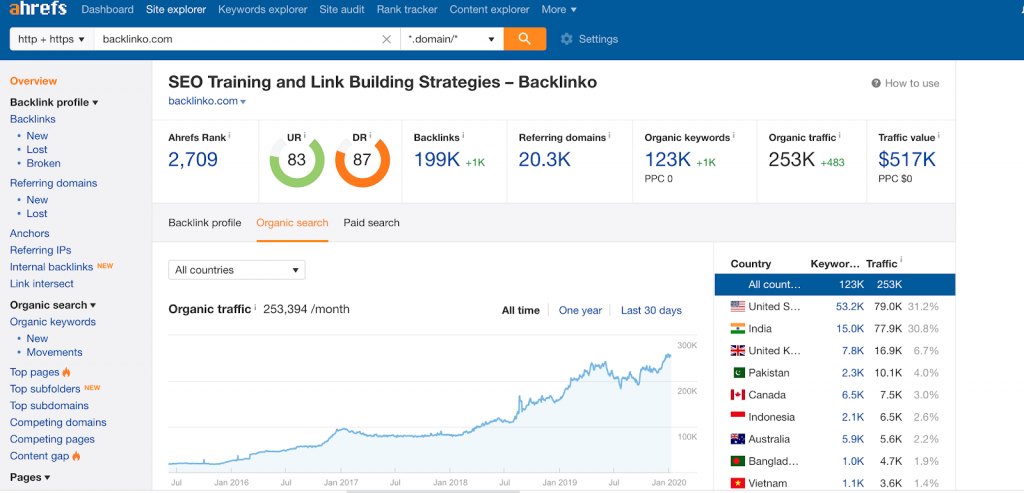Click info icon next to Referring domains

[x=609, y=136]
